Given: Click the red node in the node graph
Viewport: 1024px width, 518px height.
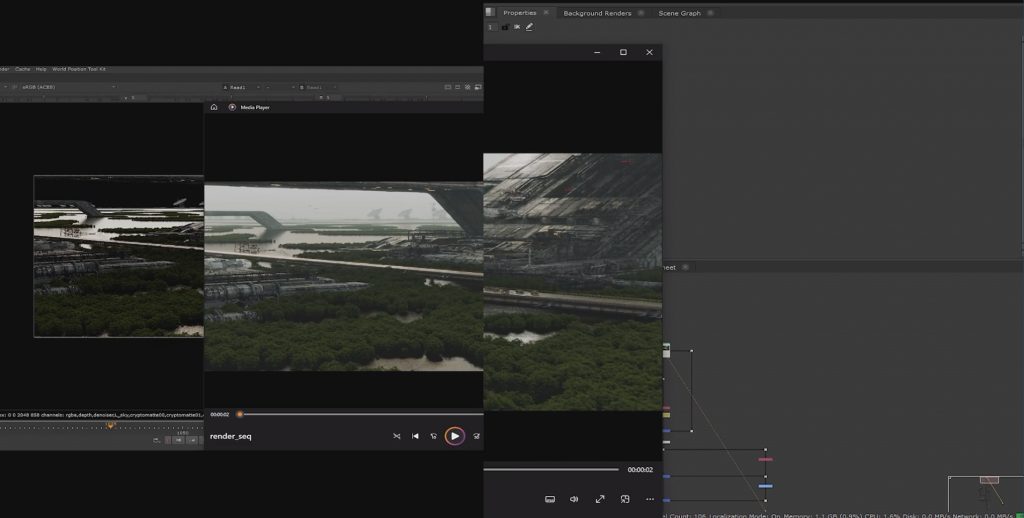Looking at the screenshot, I should tap(765, 459).
